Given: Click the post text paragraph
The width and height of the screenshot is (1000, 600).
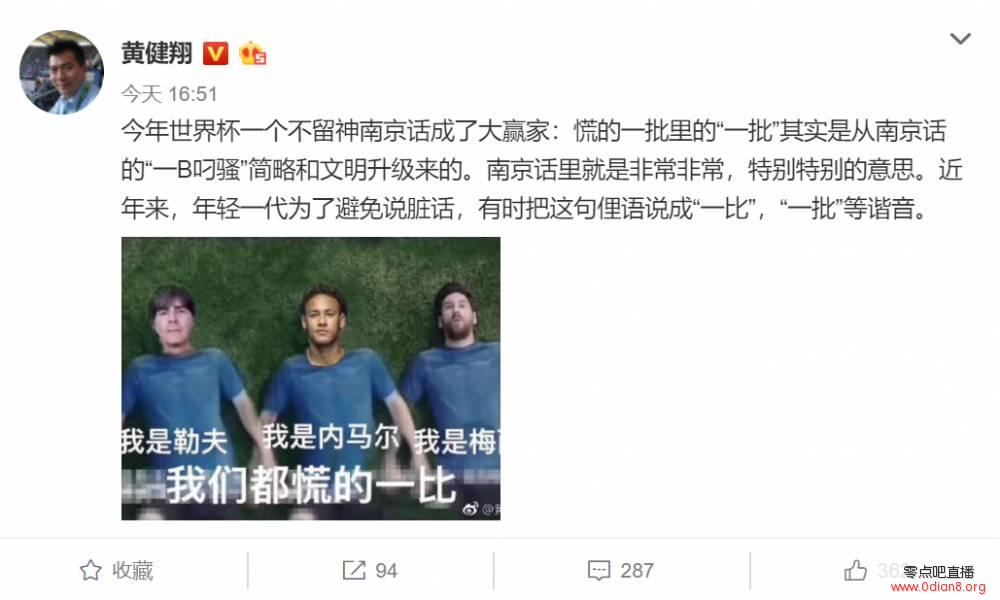Looking at the screenshot, I should 541,170.
